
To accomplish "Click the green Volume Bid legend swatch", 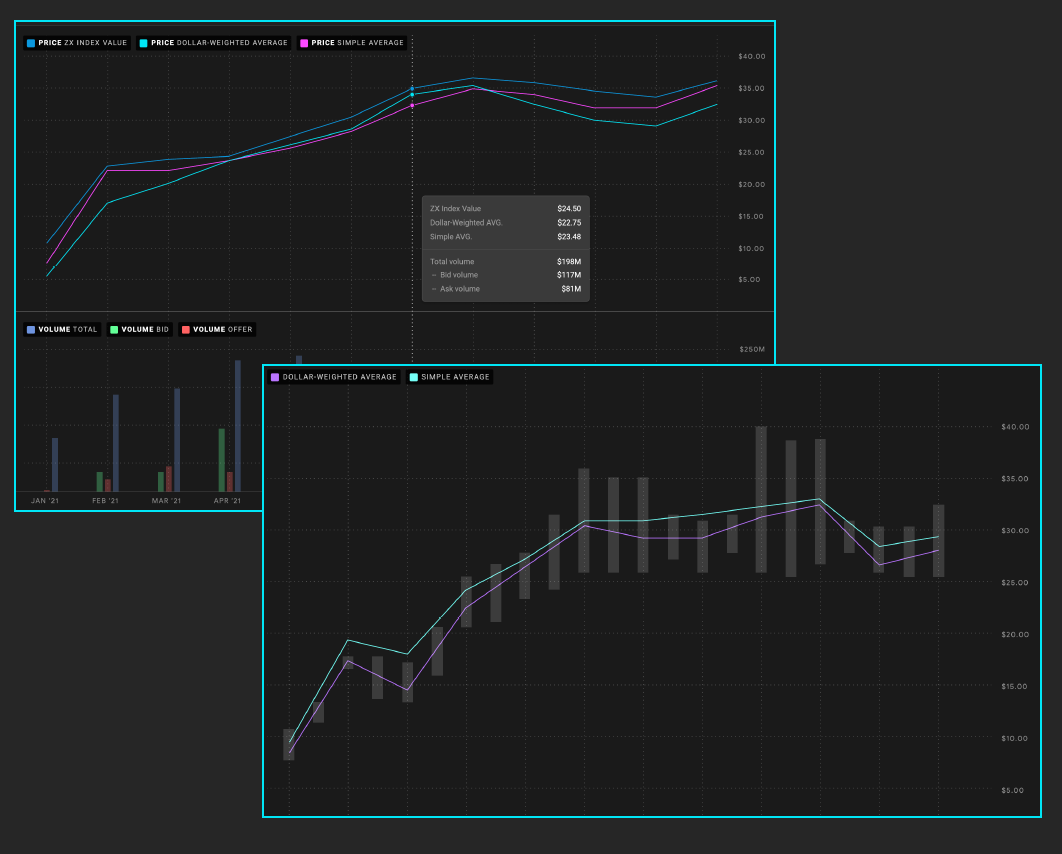I will point(115,329).
